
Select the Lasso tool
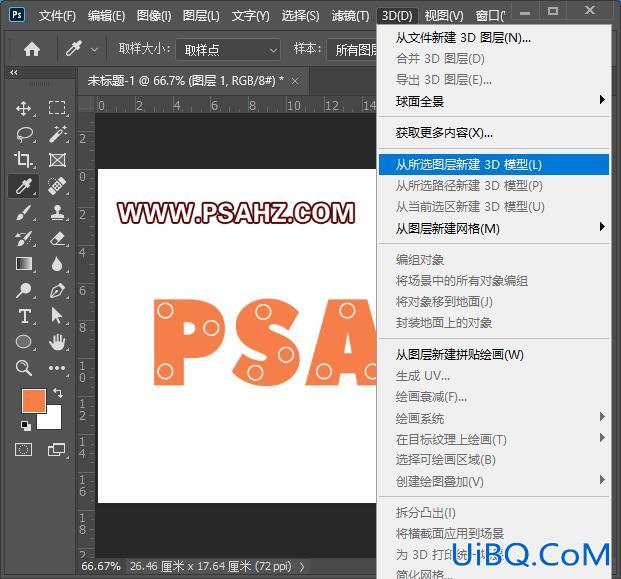[24, 134]
